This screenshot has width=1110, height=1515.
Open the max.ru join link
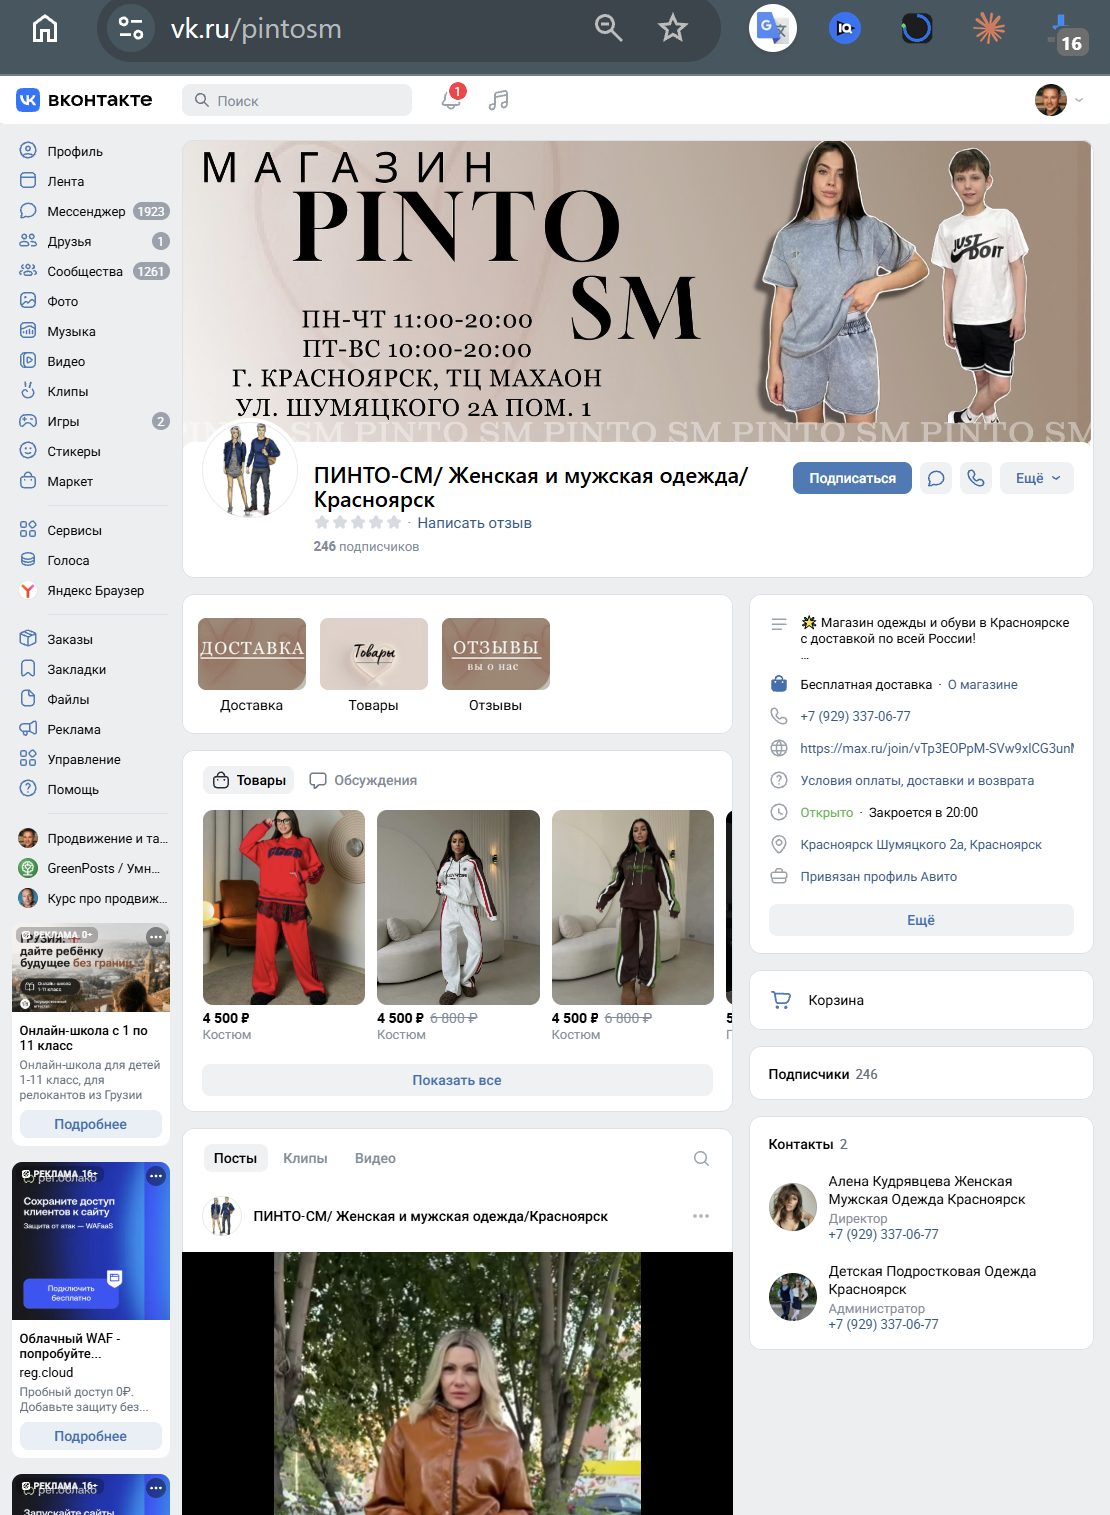coord(937,748)
